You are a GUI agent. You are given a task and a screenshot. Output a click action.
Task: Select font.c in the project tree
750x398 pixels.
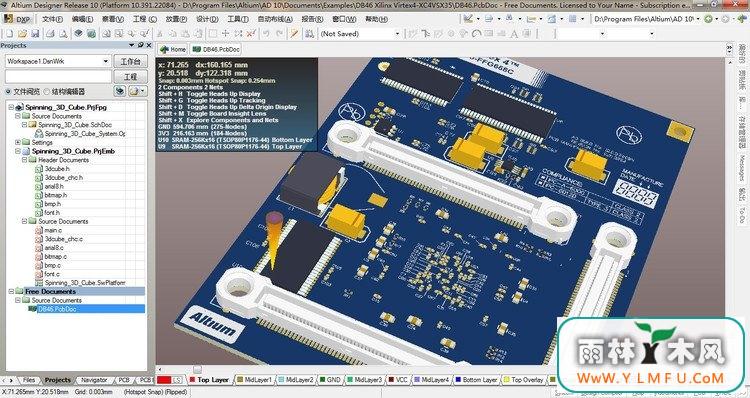pyautogui.click(x=52, y=274)
